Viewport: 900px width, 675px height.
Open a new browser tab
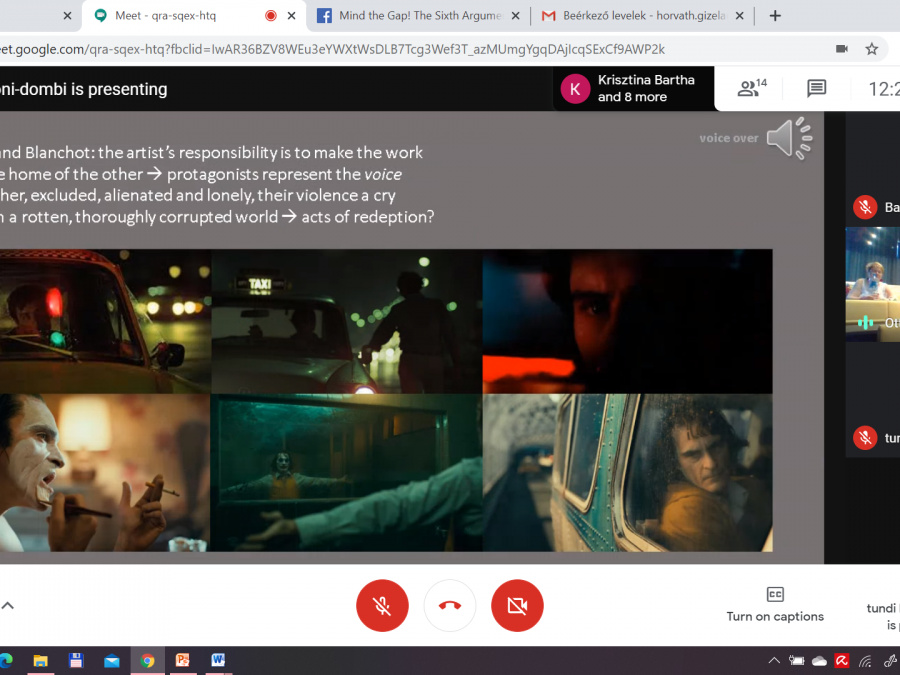pos(775,16)
